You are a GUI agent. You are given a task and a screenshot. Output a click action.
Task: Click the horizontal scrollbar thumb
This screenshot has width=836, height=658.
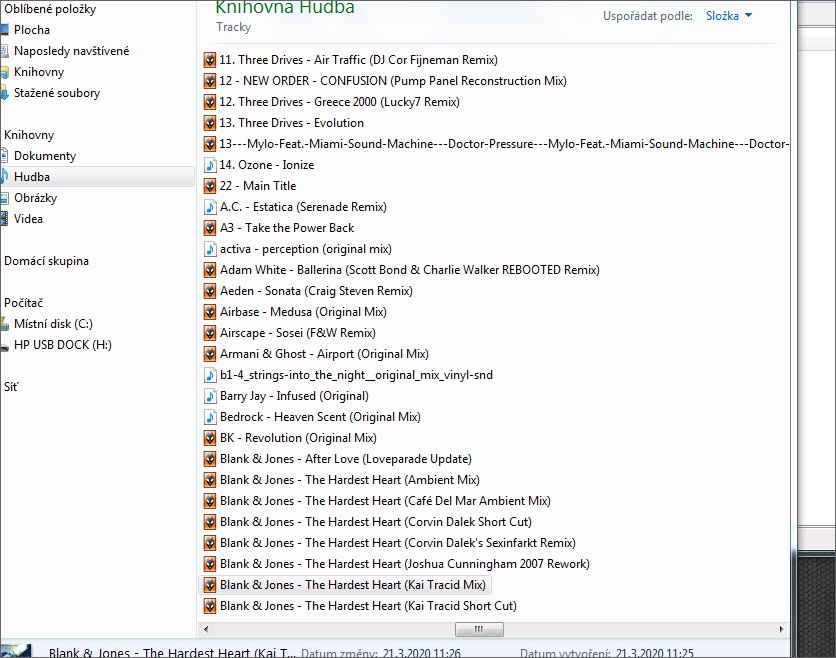(x=479, y=630)
